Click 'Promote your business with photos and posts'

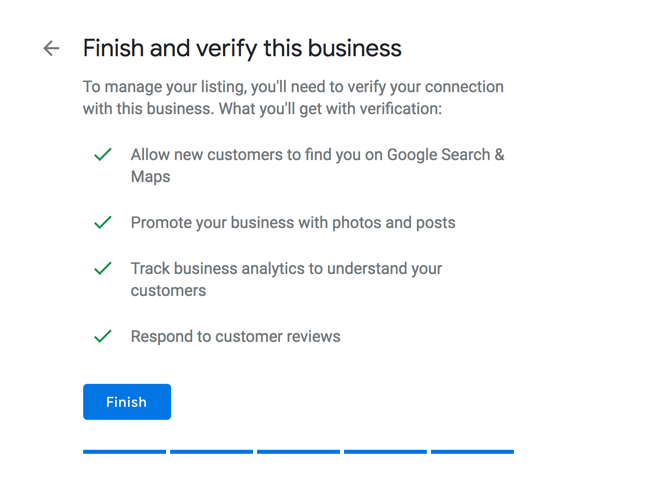coord(293,223)
